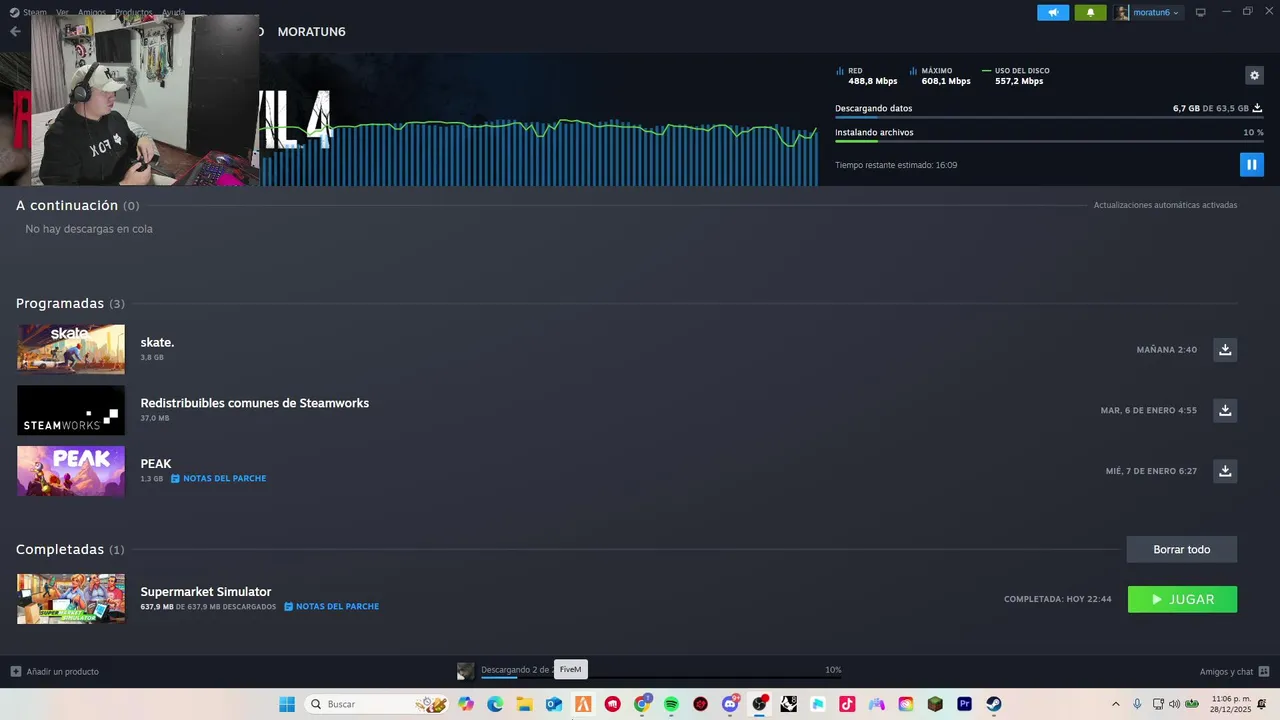Pause the current download
The height and width of the screenshot is (720, 1280).
pyautogui.click(x=1251, y=165)
